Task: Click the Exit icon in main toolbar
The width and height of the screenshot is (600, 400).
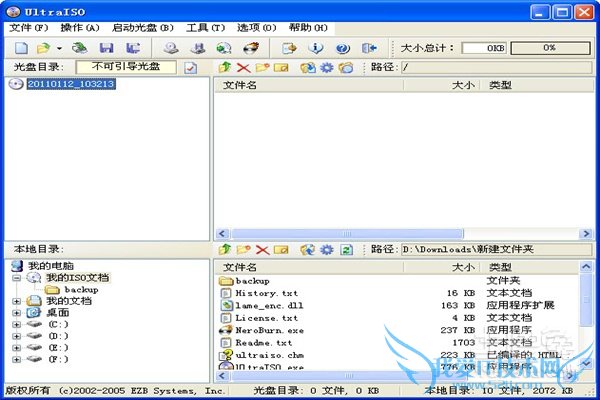Action: pyautogui.click(x=369, y=48)
